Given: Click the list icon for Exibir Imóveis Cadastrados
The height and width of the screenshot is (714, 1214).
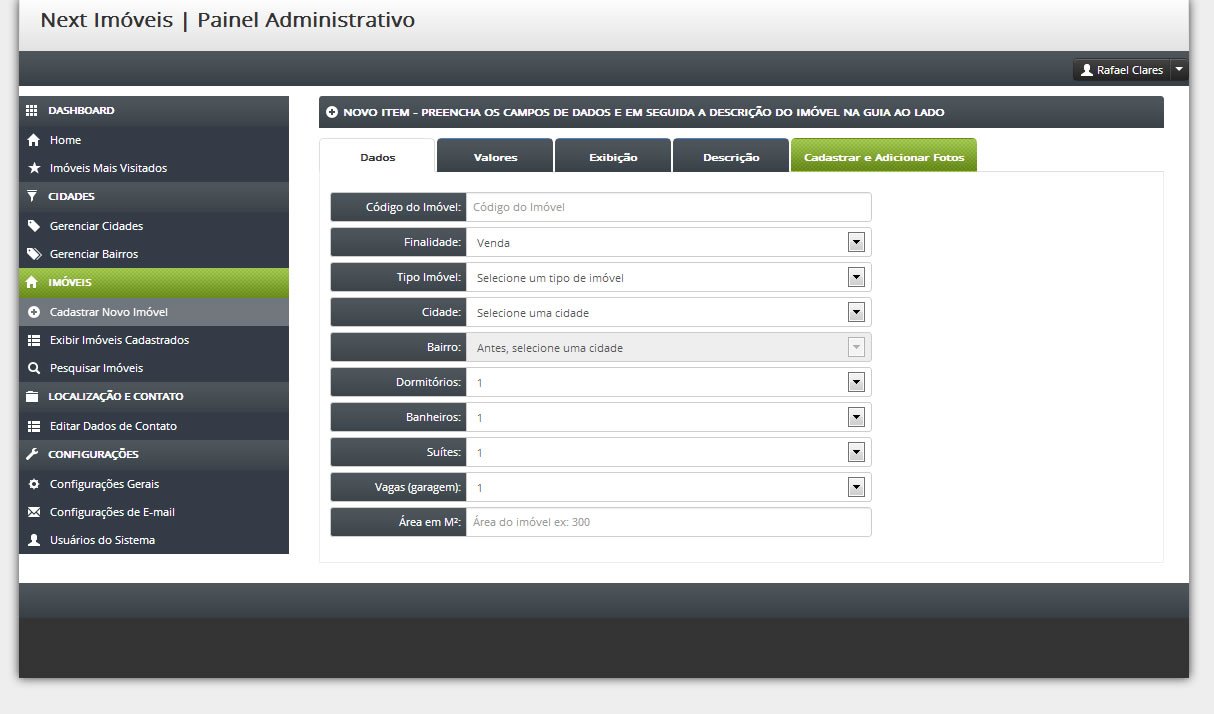Looking at the screenshot, I should pyautogui.click(x=33, y=340).
